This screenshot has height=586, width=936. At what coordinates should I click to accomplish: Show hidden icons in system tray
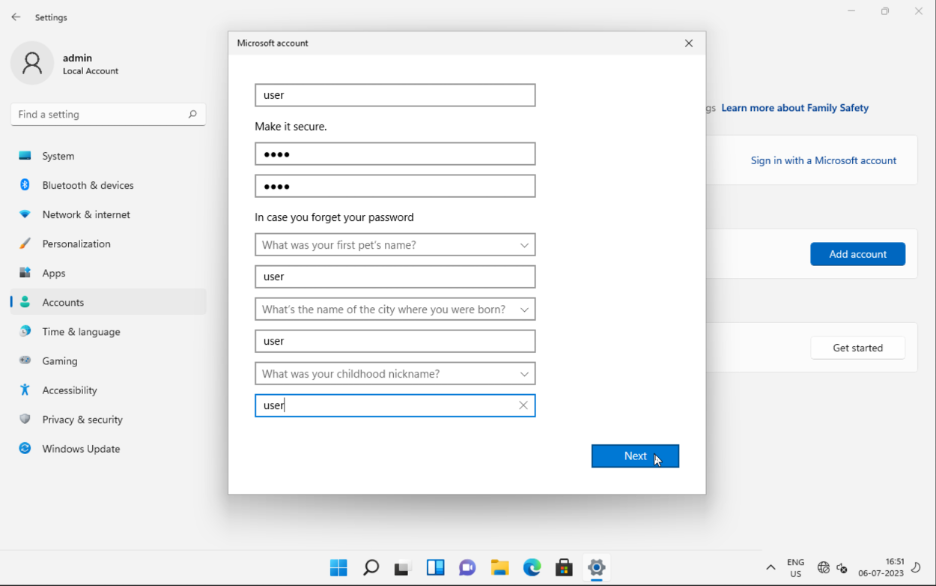(771, 568)
